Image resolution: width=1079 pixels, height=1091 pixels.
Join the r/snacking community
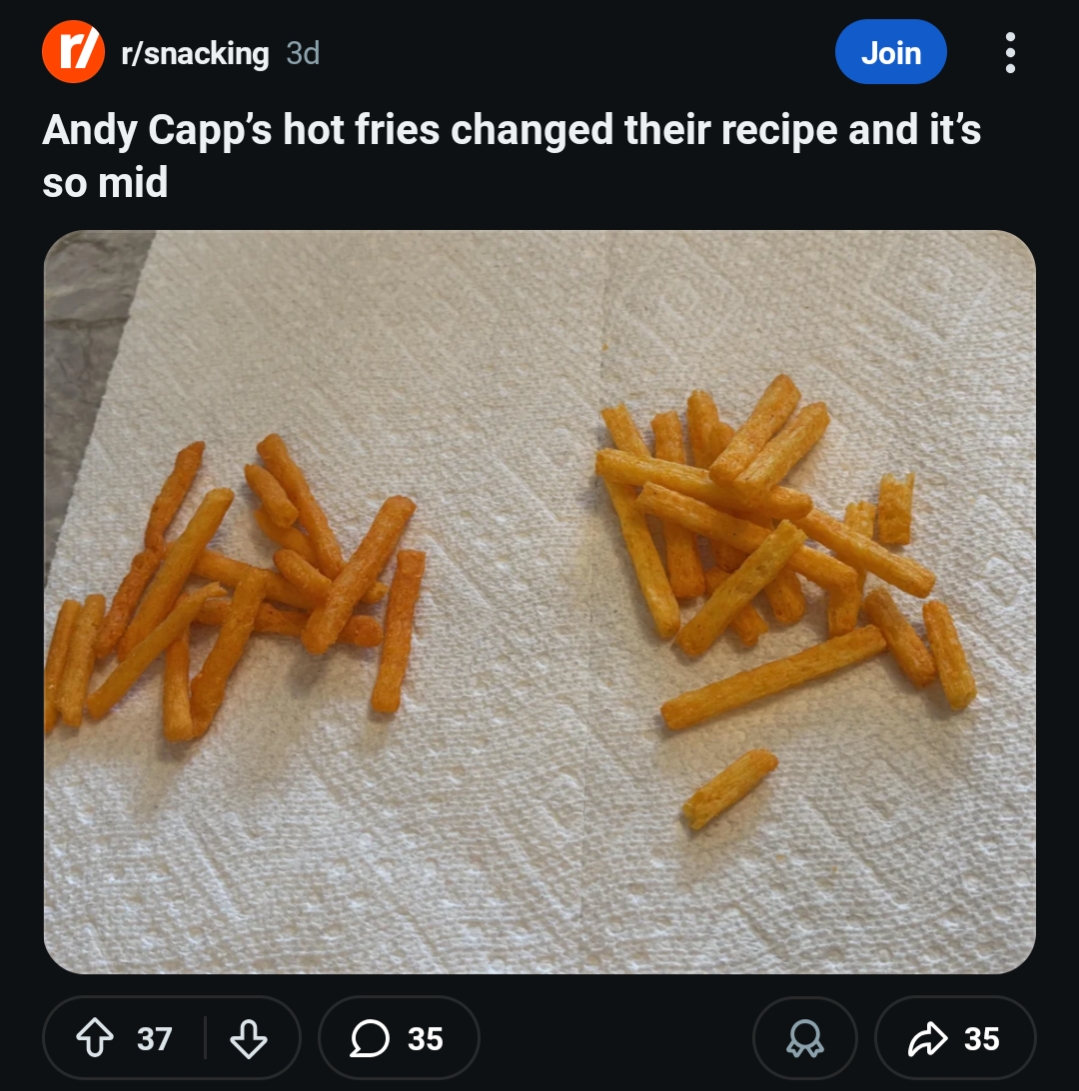(x=890, y=52)
